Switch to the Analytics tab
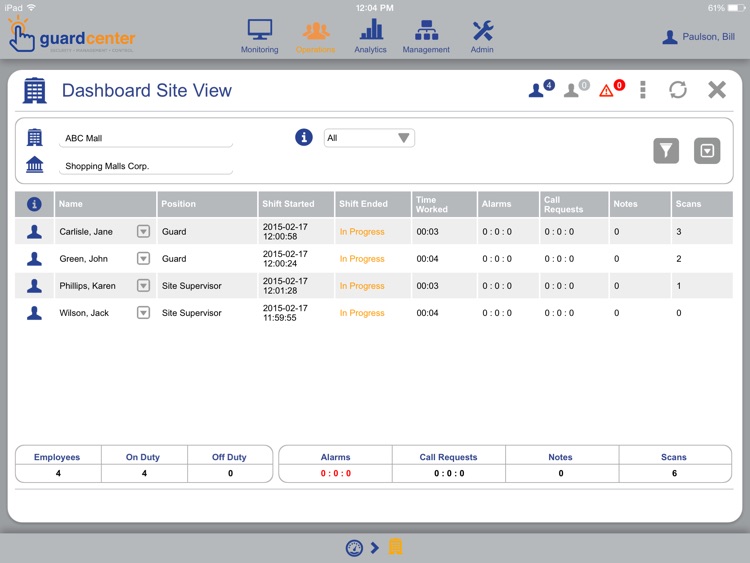 coord(370,36)
